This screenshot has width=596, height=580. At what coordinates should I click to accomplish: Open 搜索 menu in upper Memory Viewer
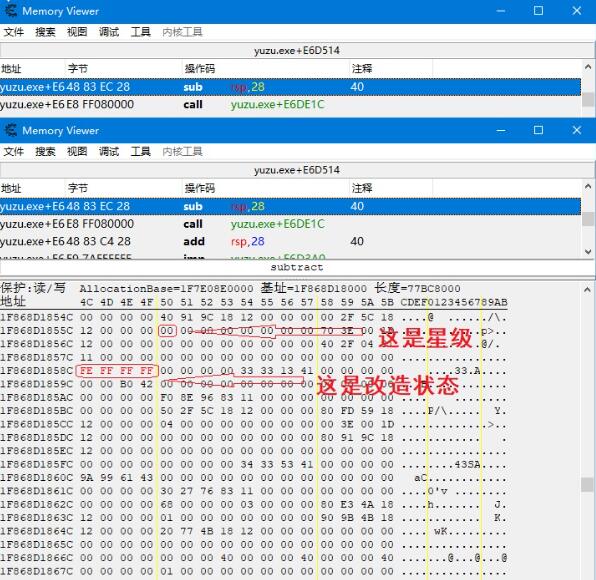(x=45, y=32)
